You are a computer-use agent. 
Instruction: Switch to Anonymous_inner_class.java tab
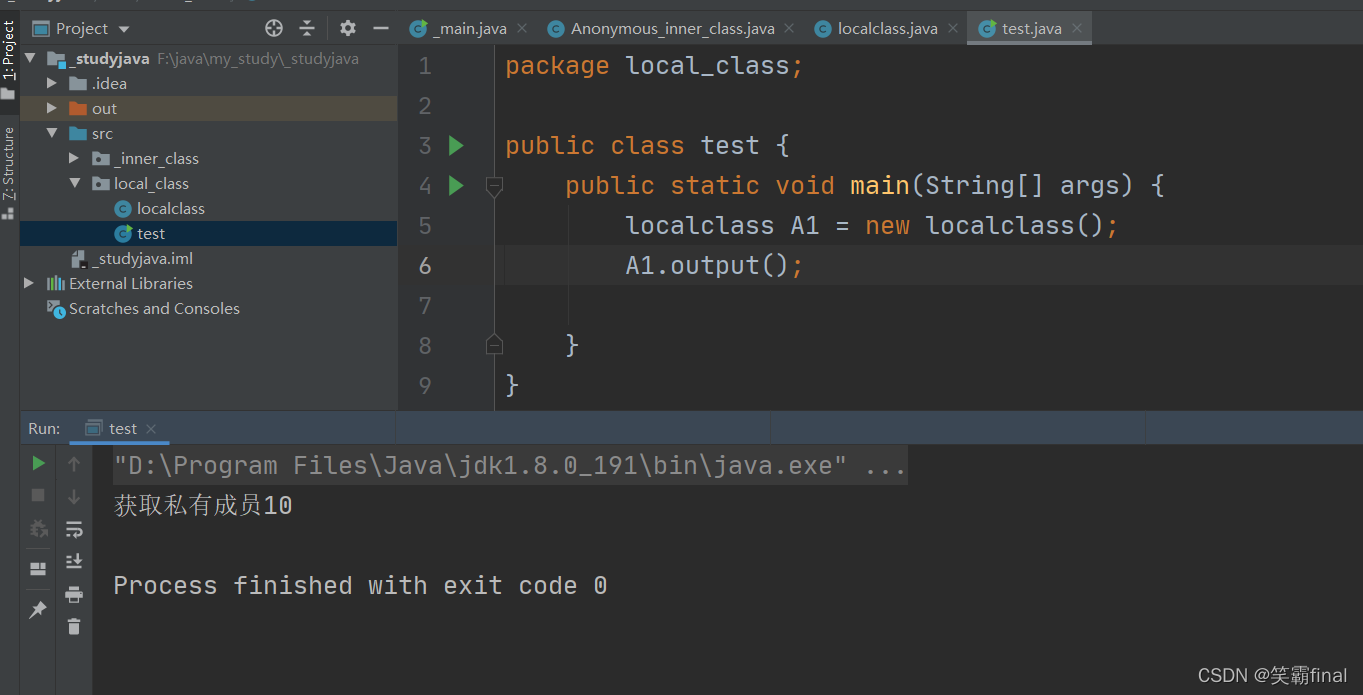(x=673, y=28)
